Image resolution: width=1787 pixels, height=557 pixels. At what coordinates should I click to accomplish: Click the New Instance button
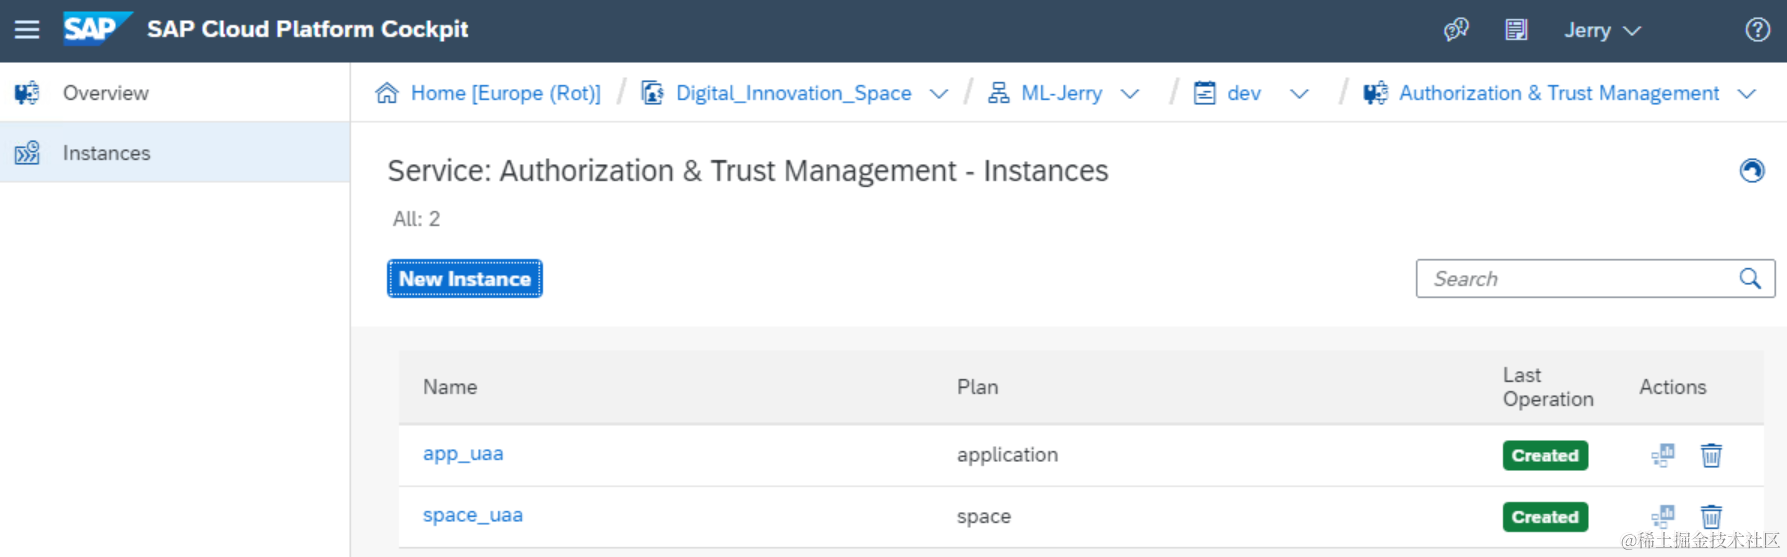[465, 279]
